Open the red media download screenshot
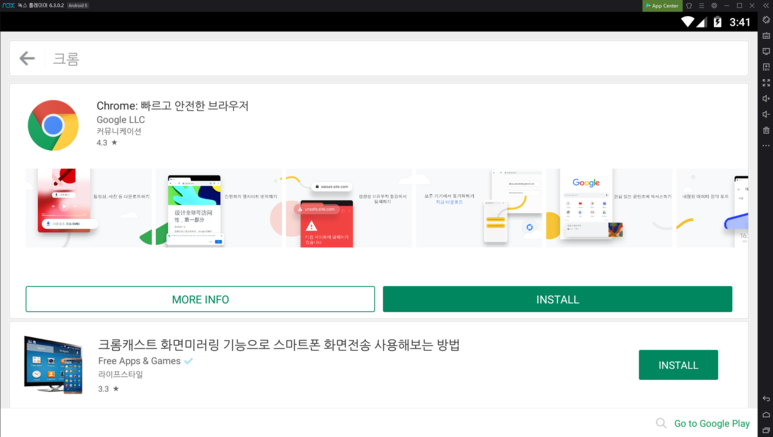This screenshot has height=437, width=773. 89,208
